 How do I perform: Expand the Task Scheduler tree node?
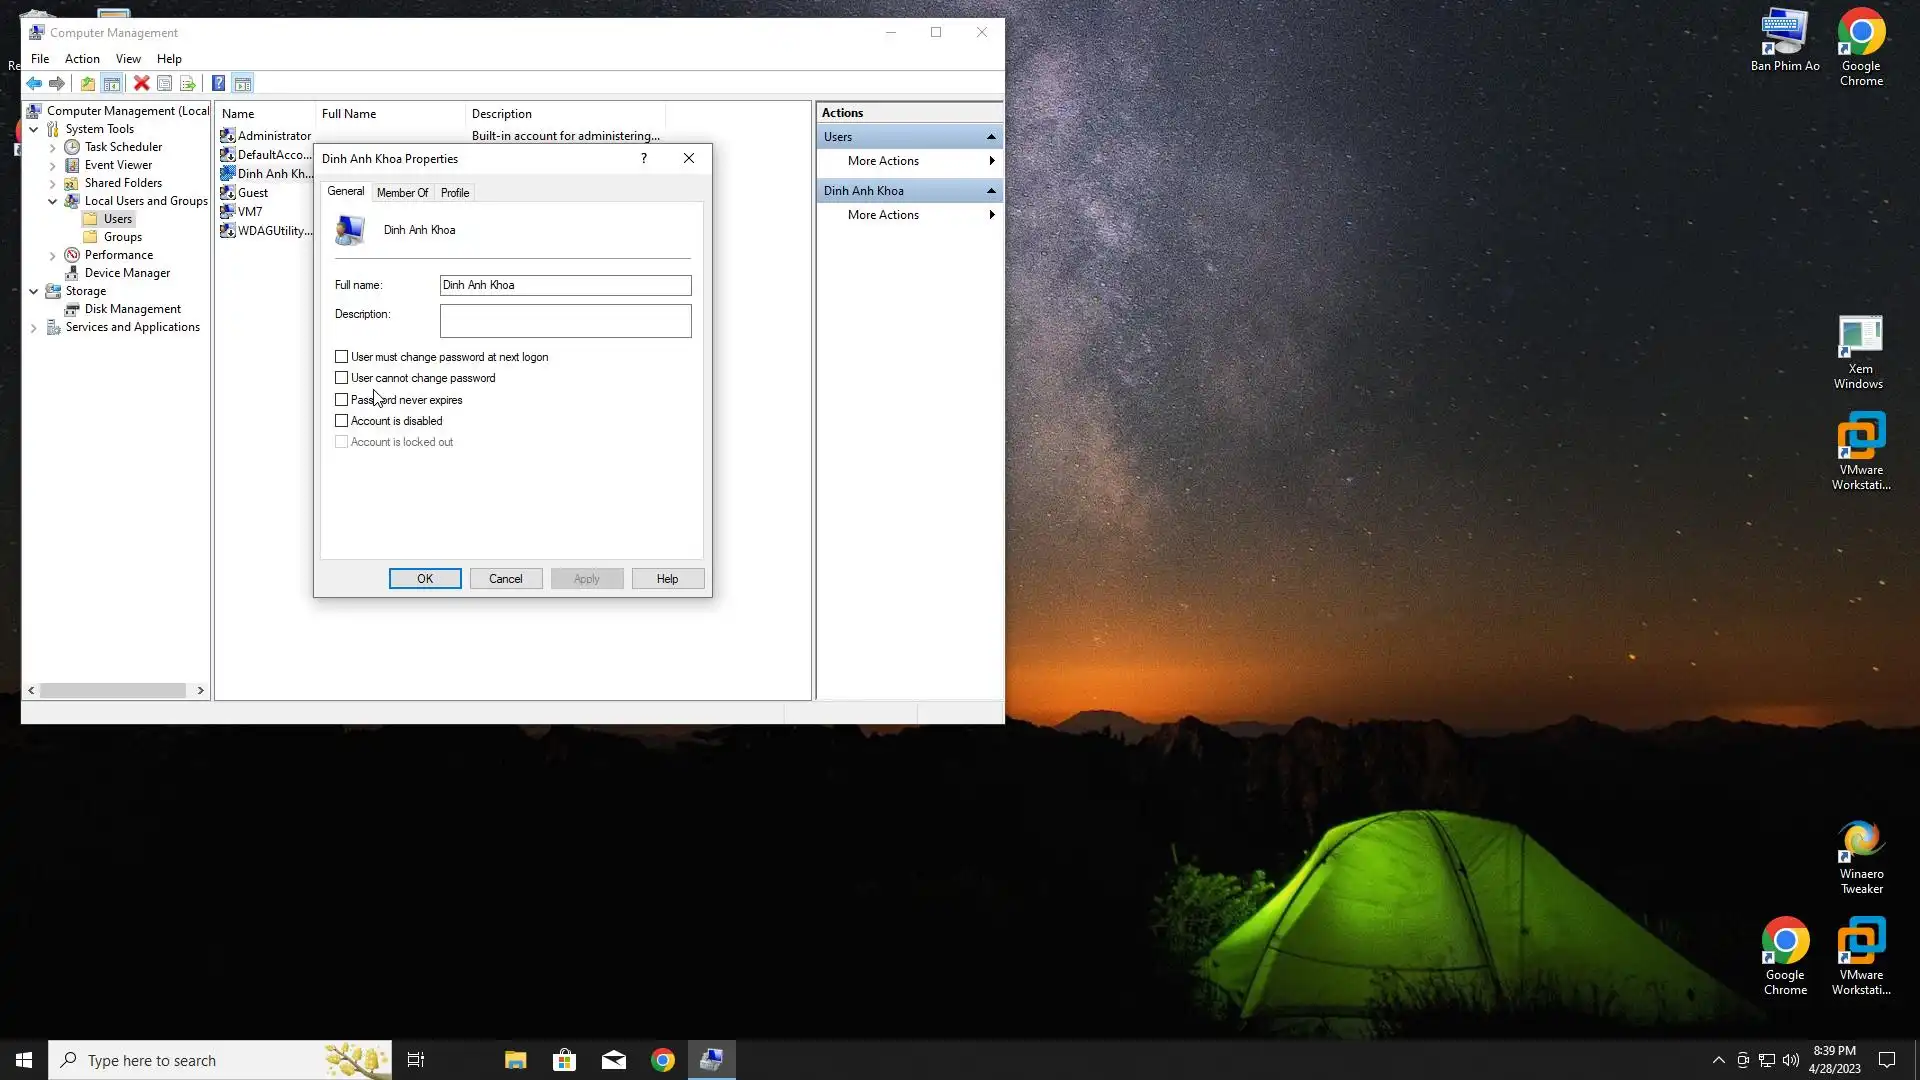coord(53,147)
